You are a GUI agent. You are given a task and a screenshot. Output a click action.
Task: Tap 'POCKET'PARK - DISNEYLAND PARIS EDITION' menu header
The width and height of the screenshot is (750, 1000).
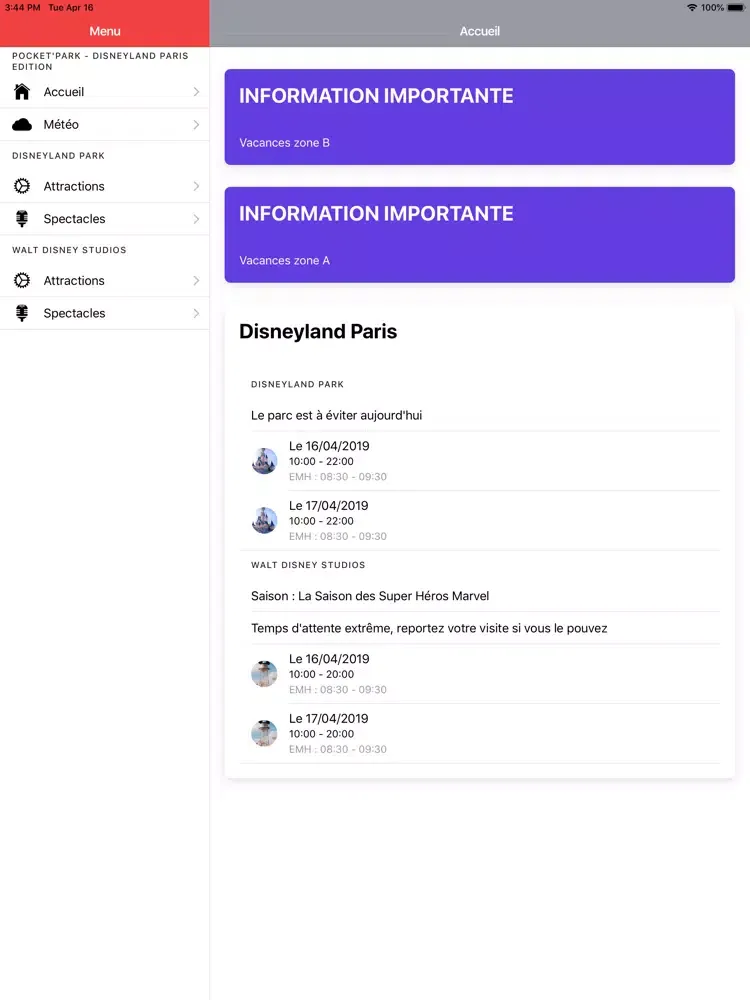tap(100, 61)
